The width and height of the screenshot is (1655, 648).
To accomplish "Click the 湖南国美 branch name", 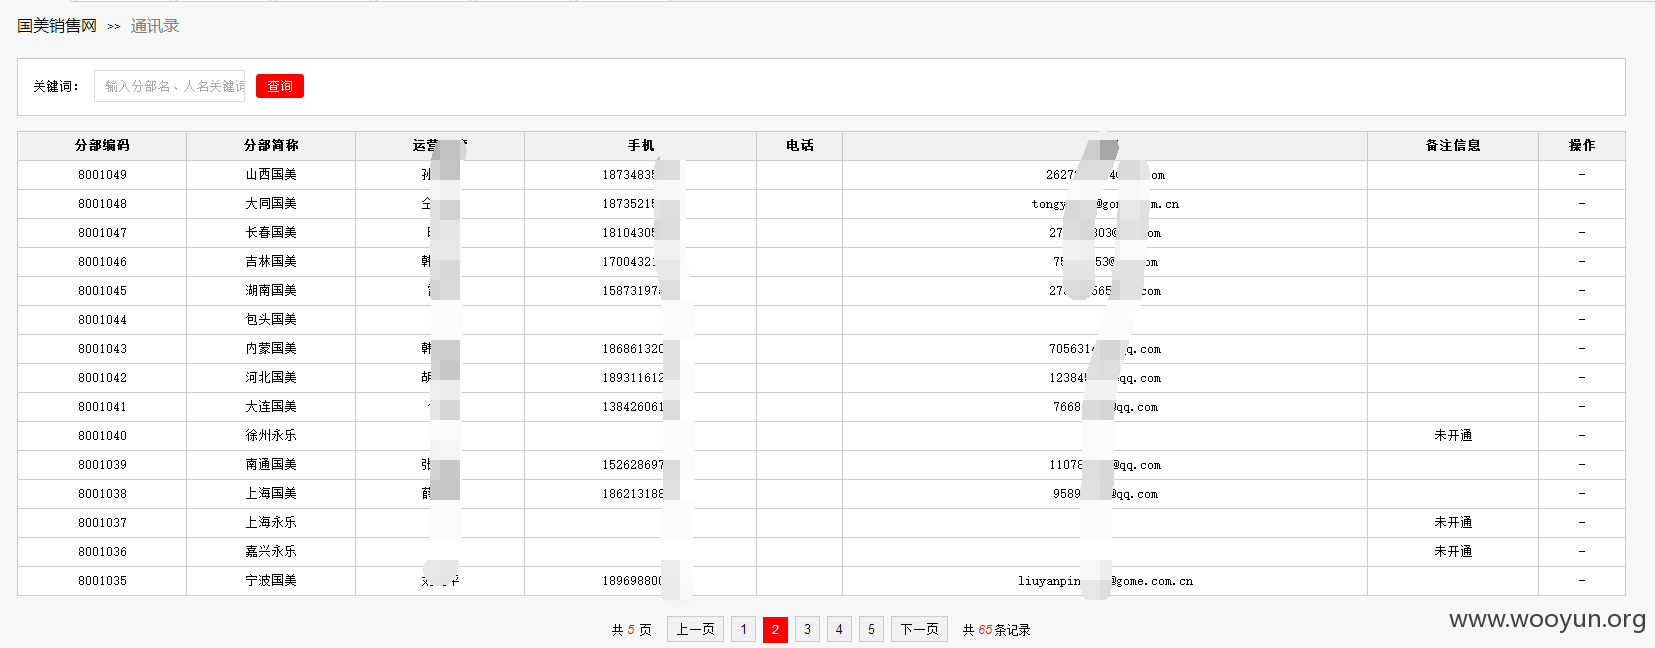I will tap(271, 290).
